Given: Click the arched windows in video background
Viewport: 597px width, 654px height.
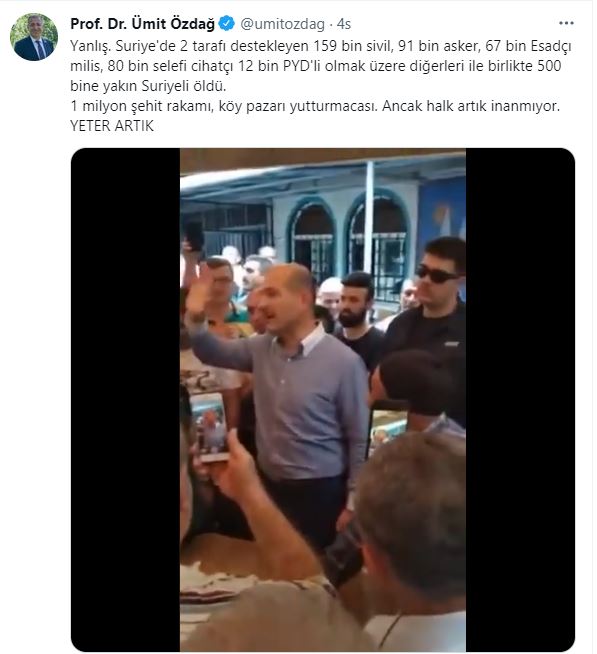Looking at the screenshot, I should (348, 242).
